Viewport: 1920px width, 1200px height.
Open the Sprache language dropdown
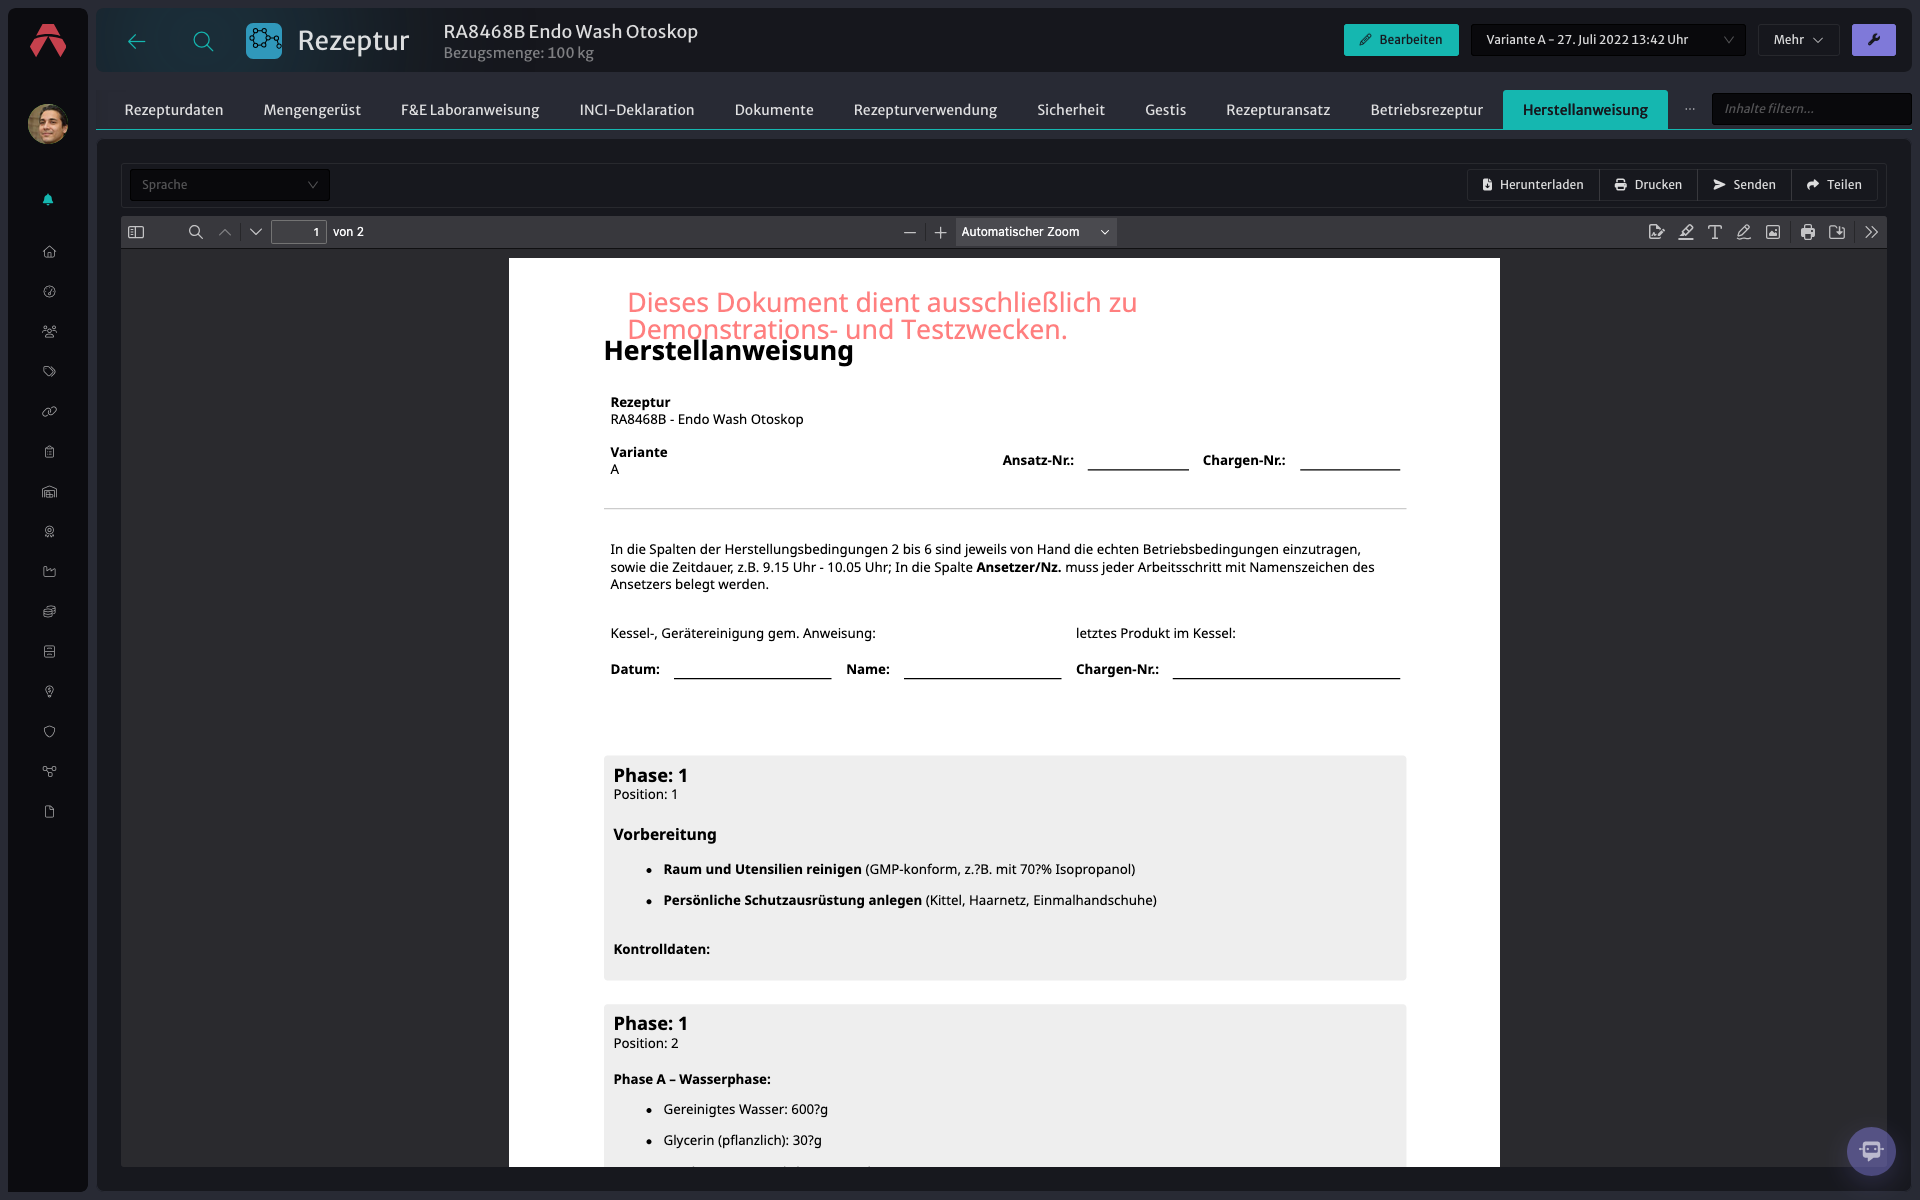point(230,185)
